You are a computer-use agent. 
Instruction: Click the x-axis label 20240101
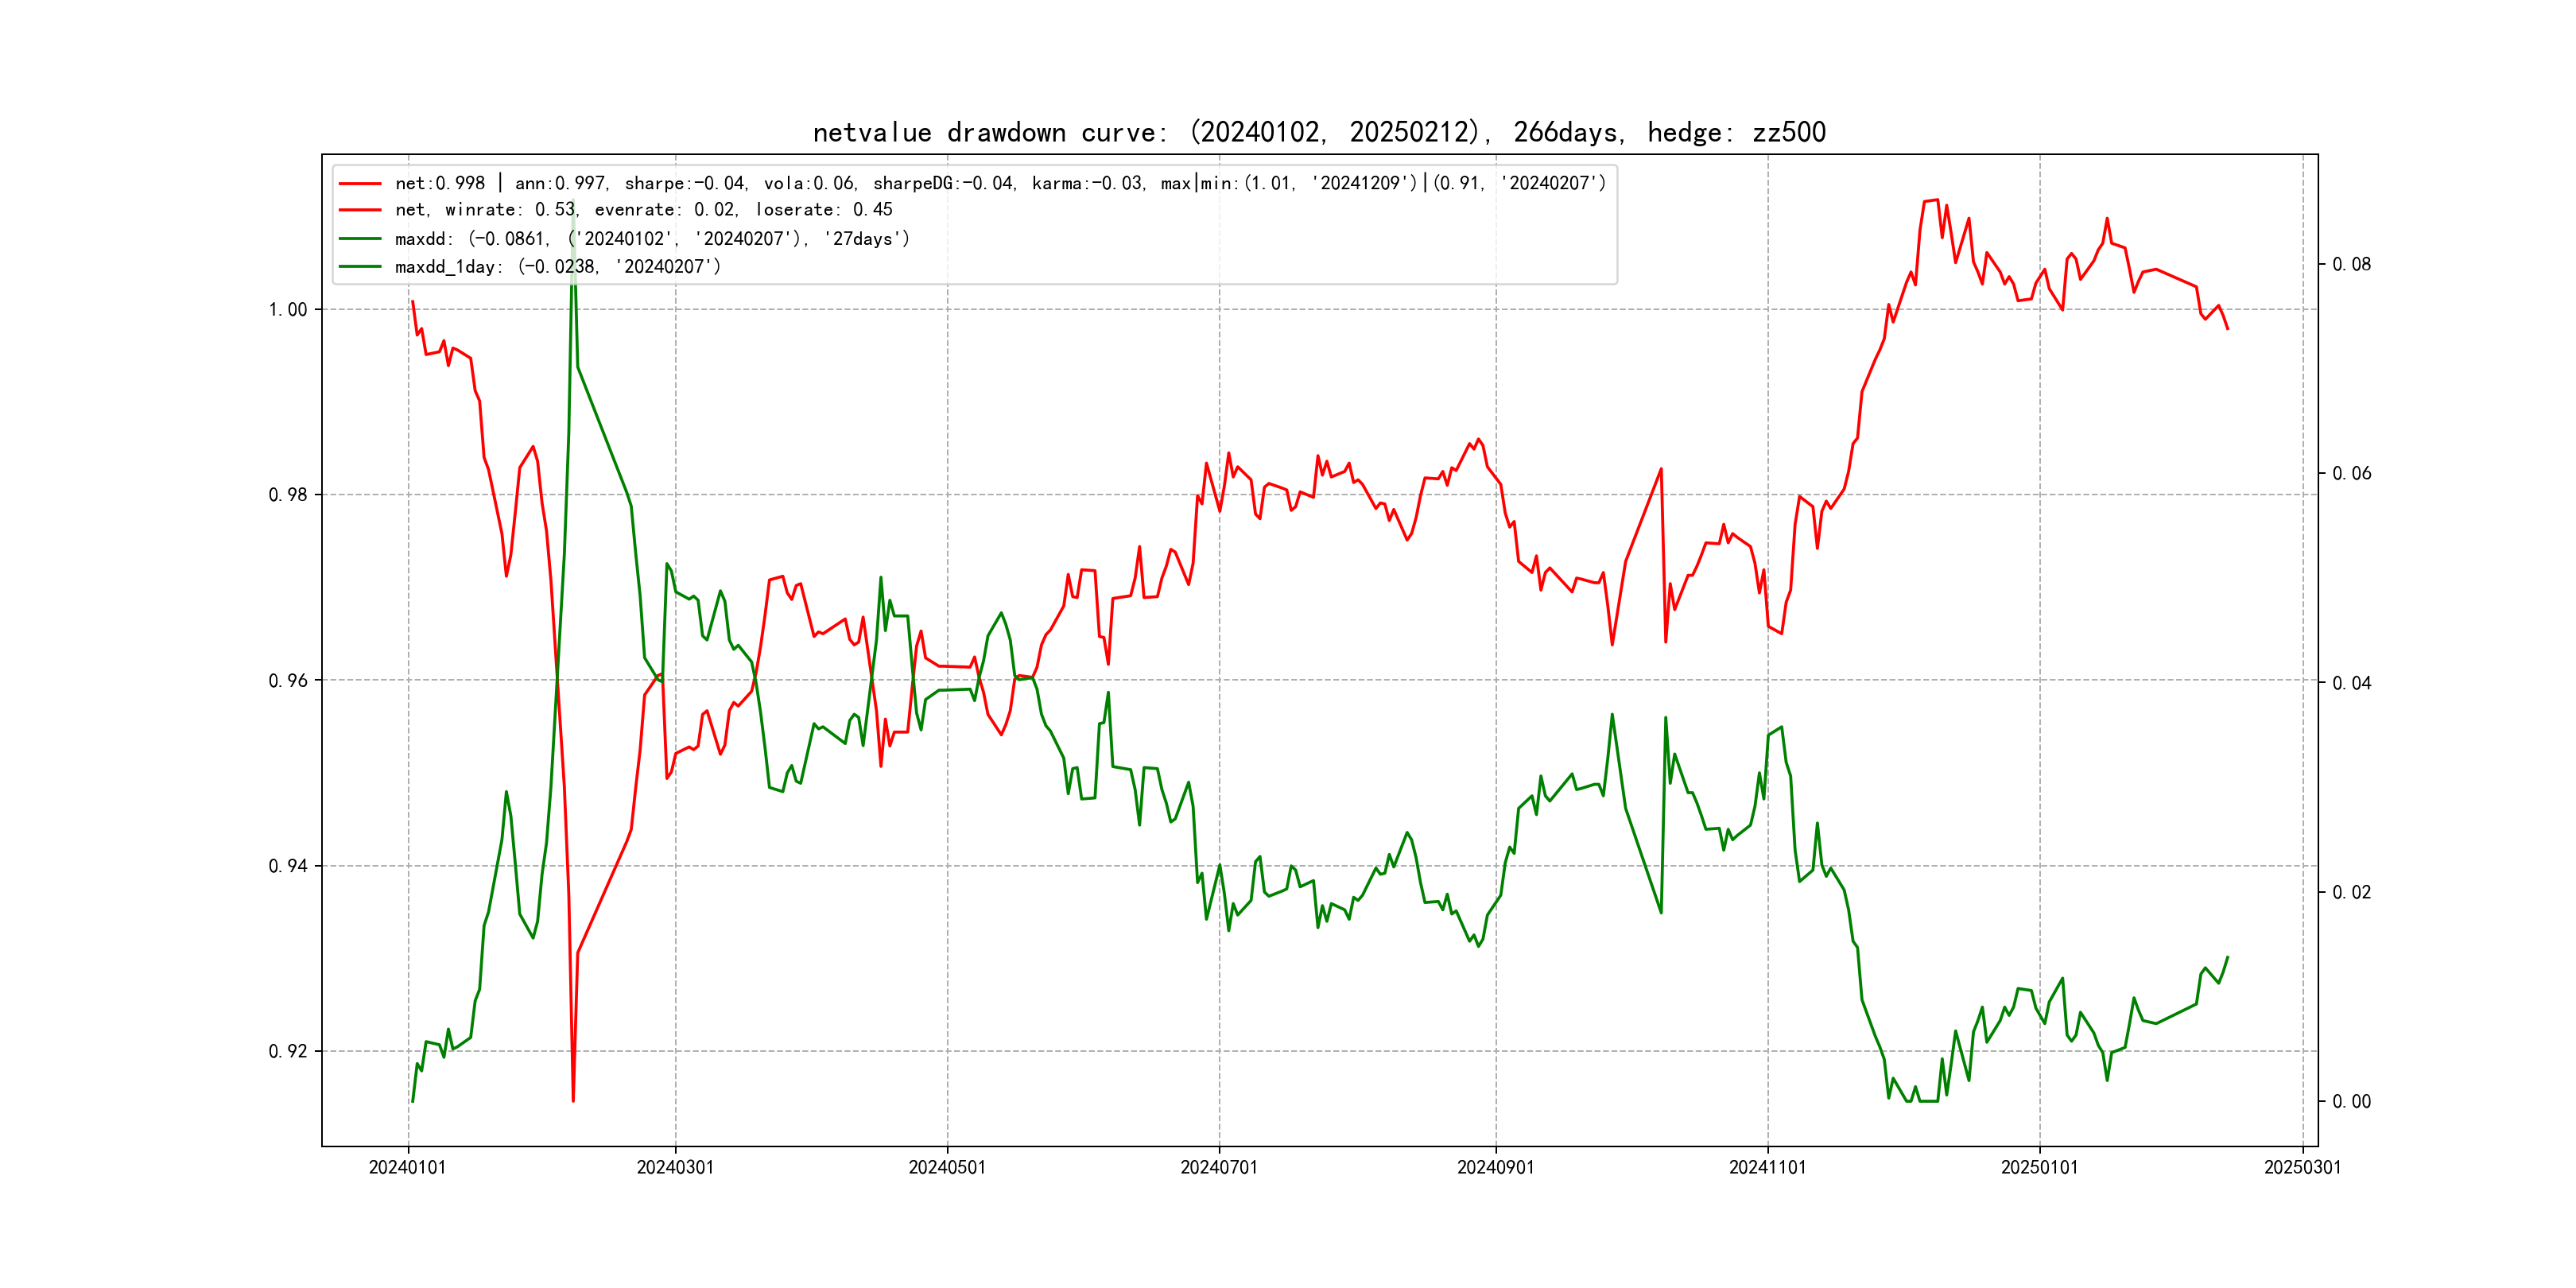point(408,1168)
